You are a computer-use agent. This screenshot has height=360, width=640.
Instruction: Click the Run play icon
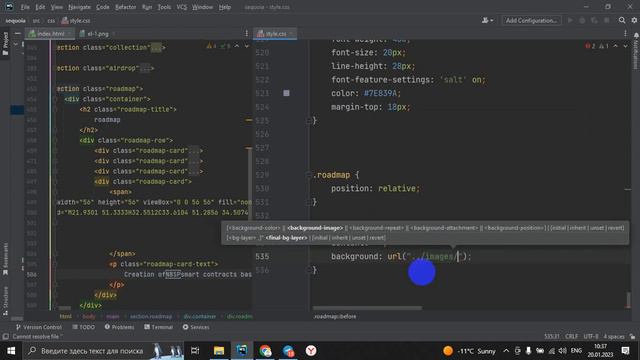tap(570, 20)
